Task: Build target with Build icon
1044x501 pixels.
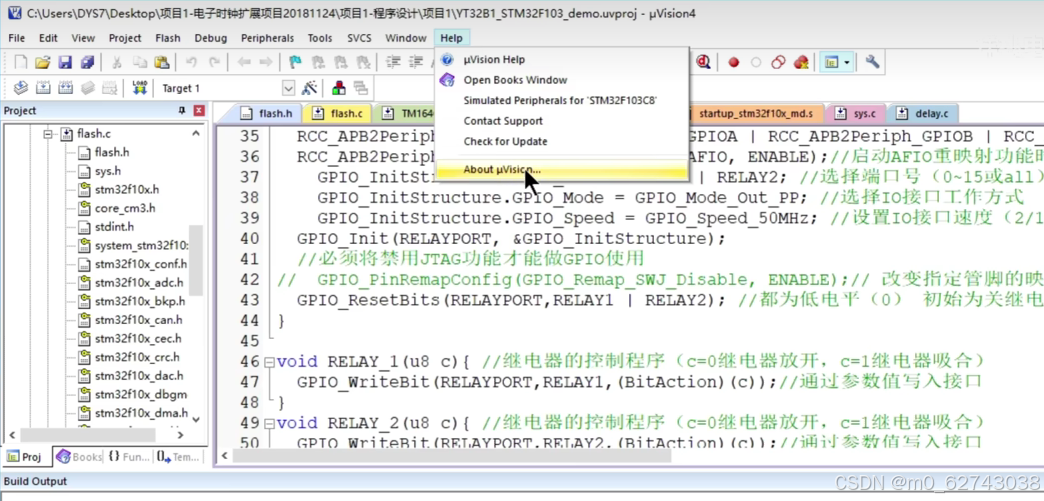Action: tap(43, 88)
